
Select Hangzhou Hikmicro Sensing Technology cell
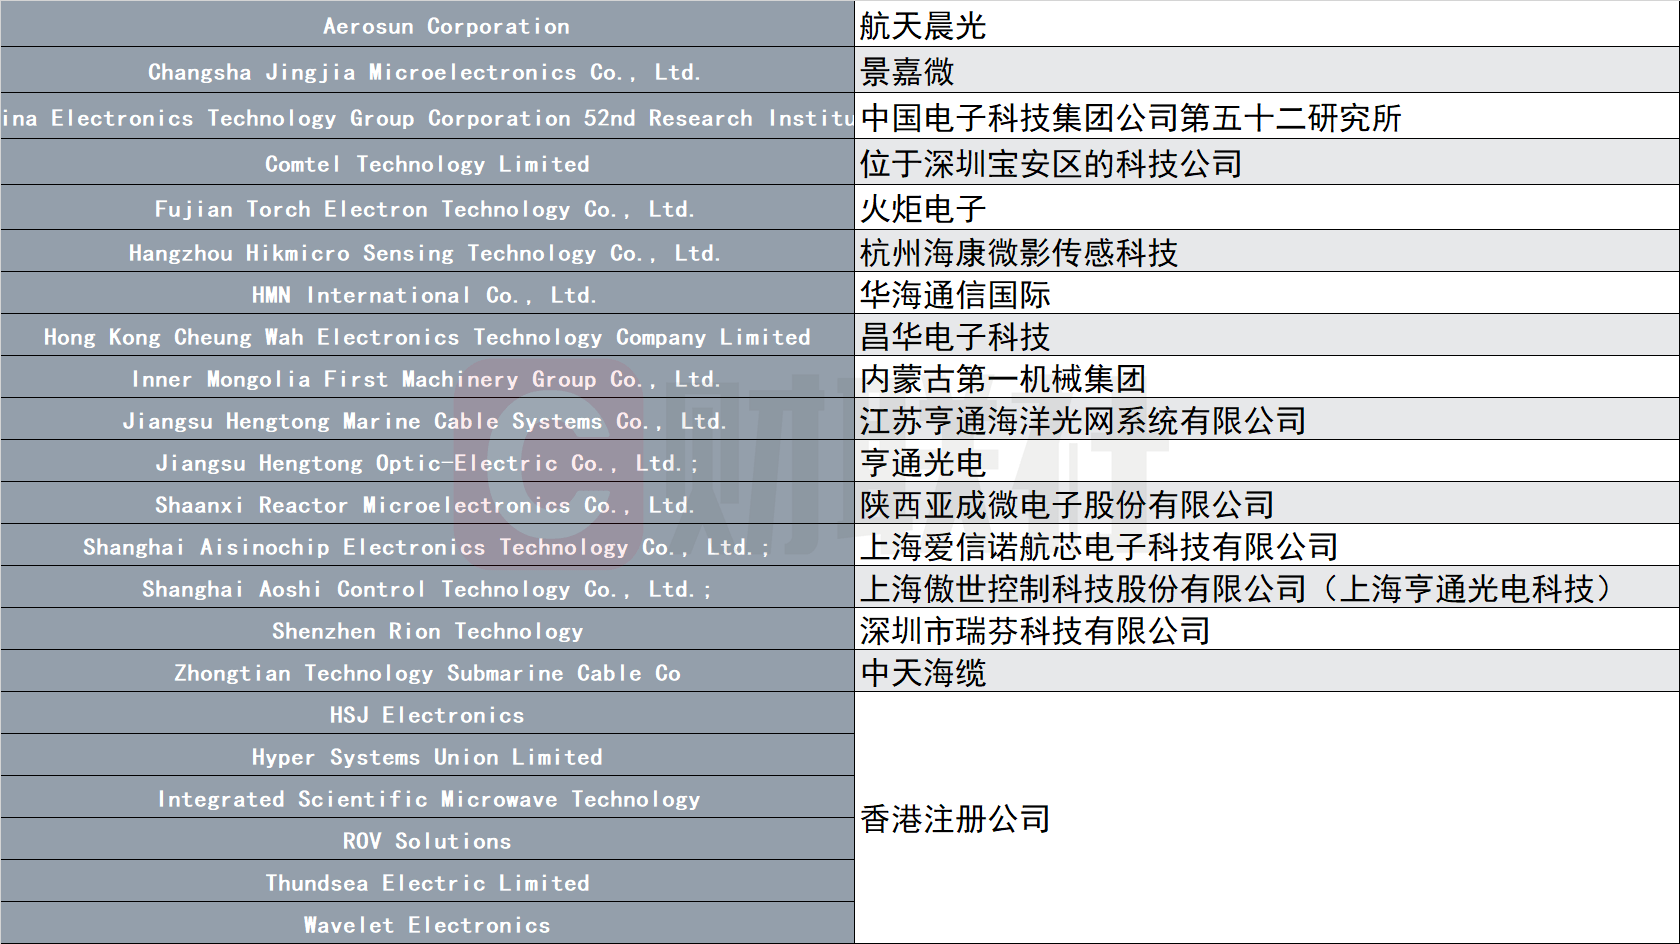point(427,252)
